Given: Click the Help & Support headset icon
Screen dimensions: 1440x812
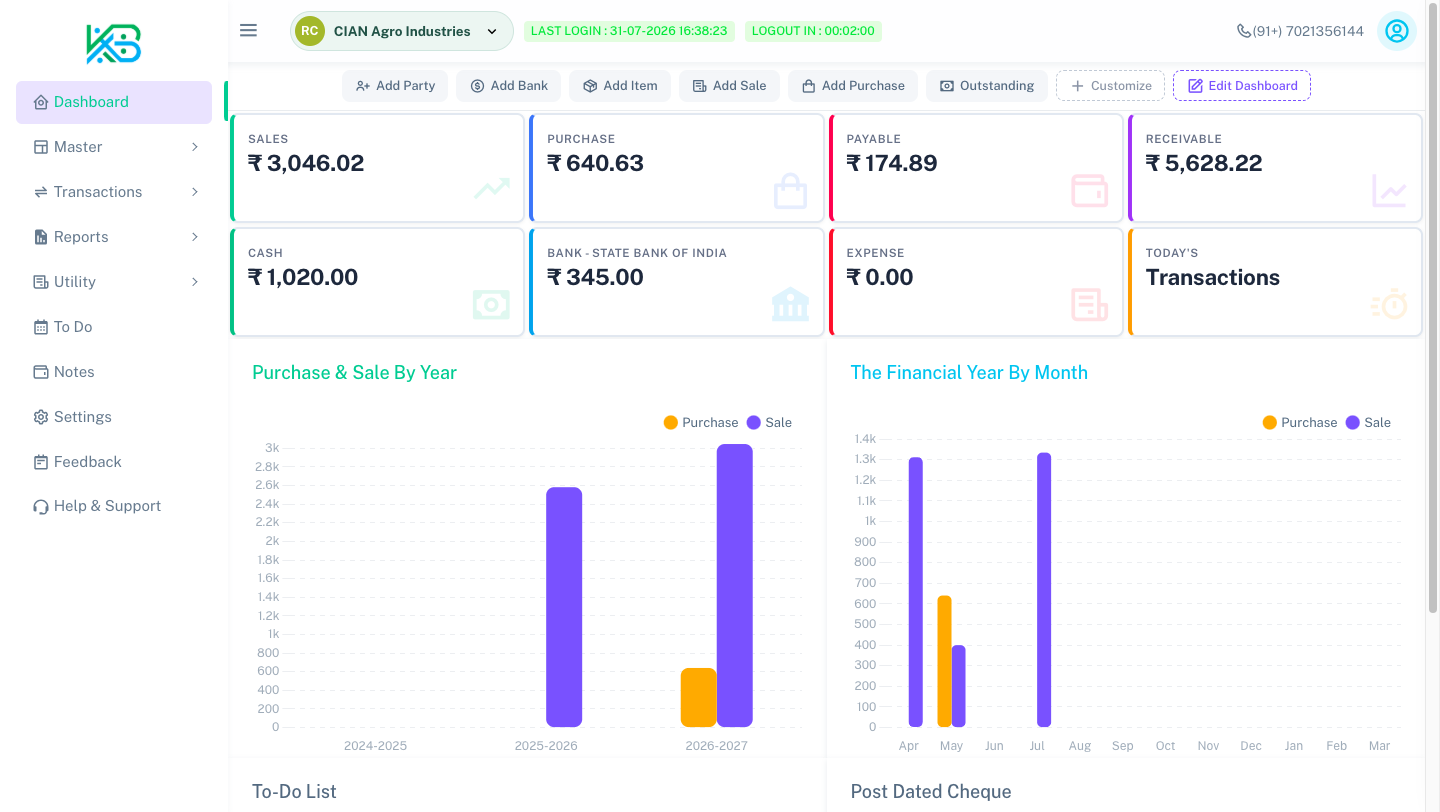Looking at the screenshot, I should click(41, 507).
